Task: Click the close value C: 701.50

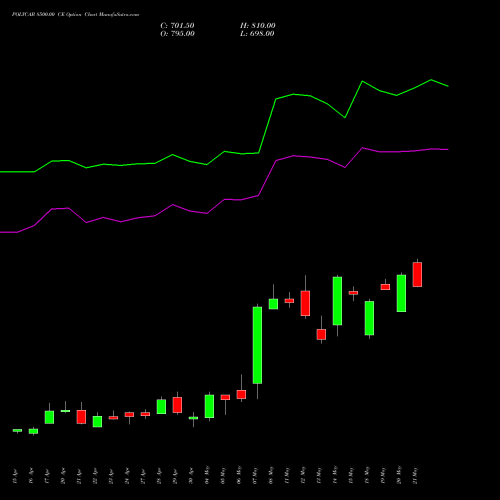Action: click(177, 26)
